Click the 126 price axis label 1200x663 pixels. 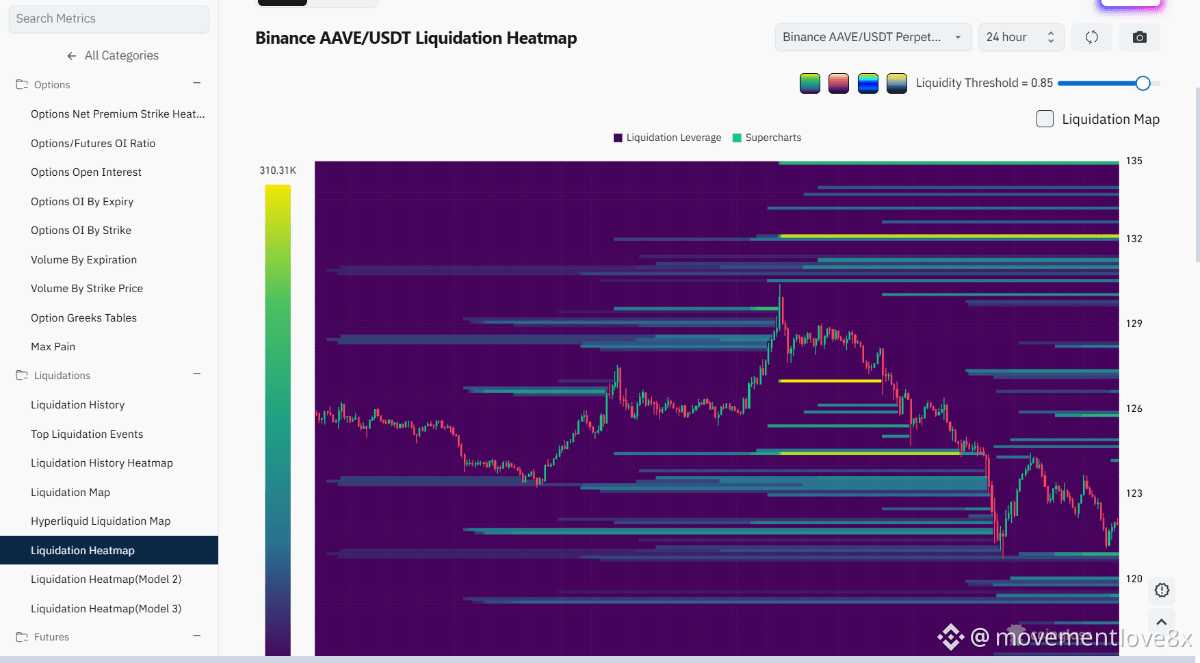1134,409
